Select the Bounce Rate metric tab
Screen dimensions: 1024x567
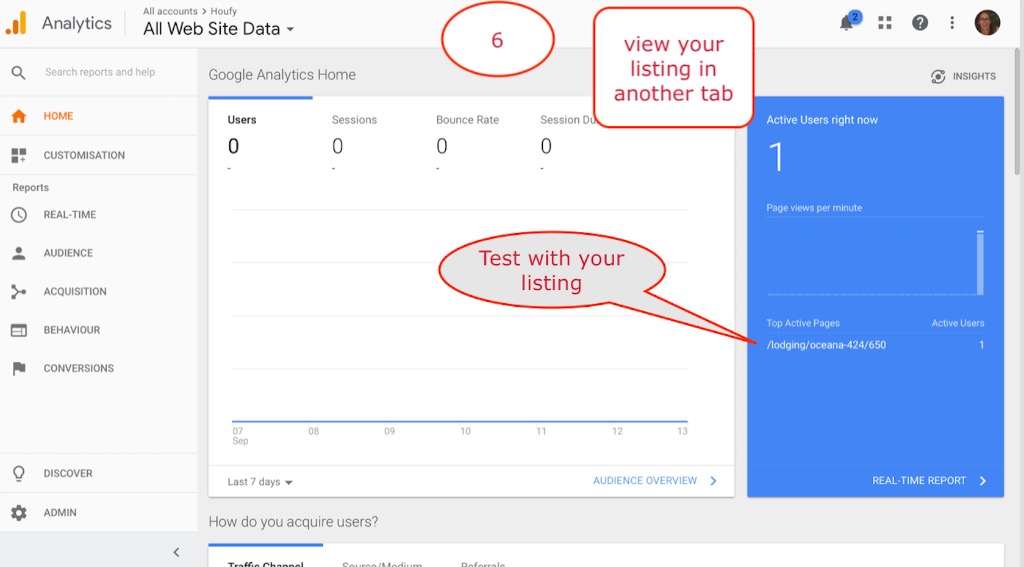point(467,120)
